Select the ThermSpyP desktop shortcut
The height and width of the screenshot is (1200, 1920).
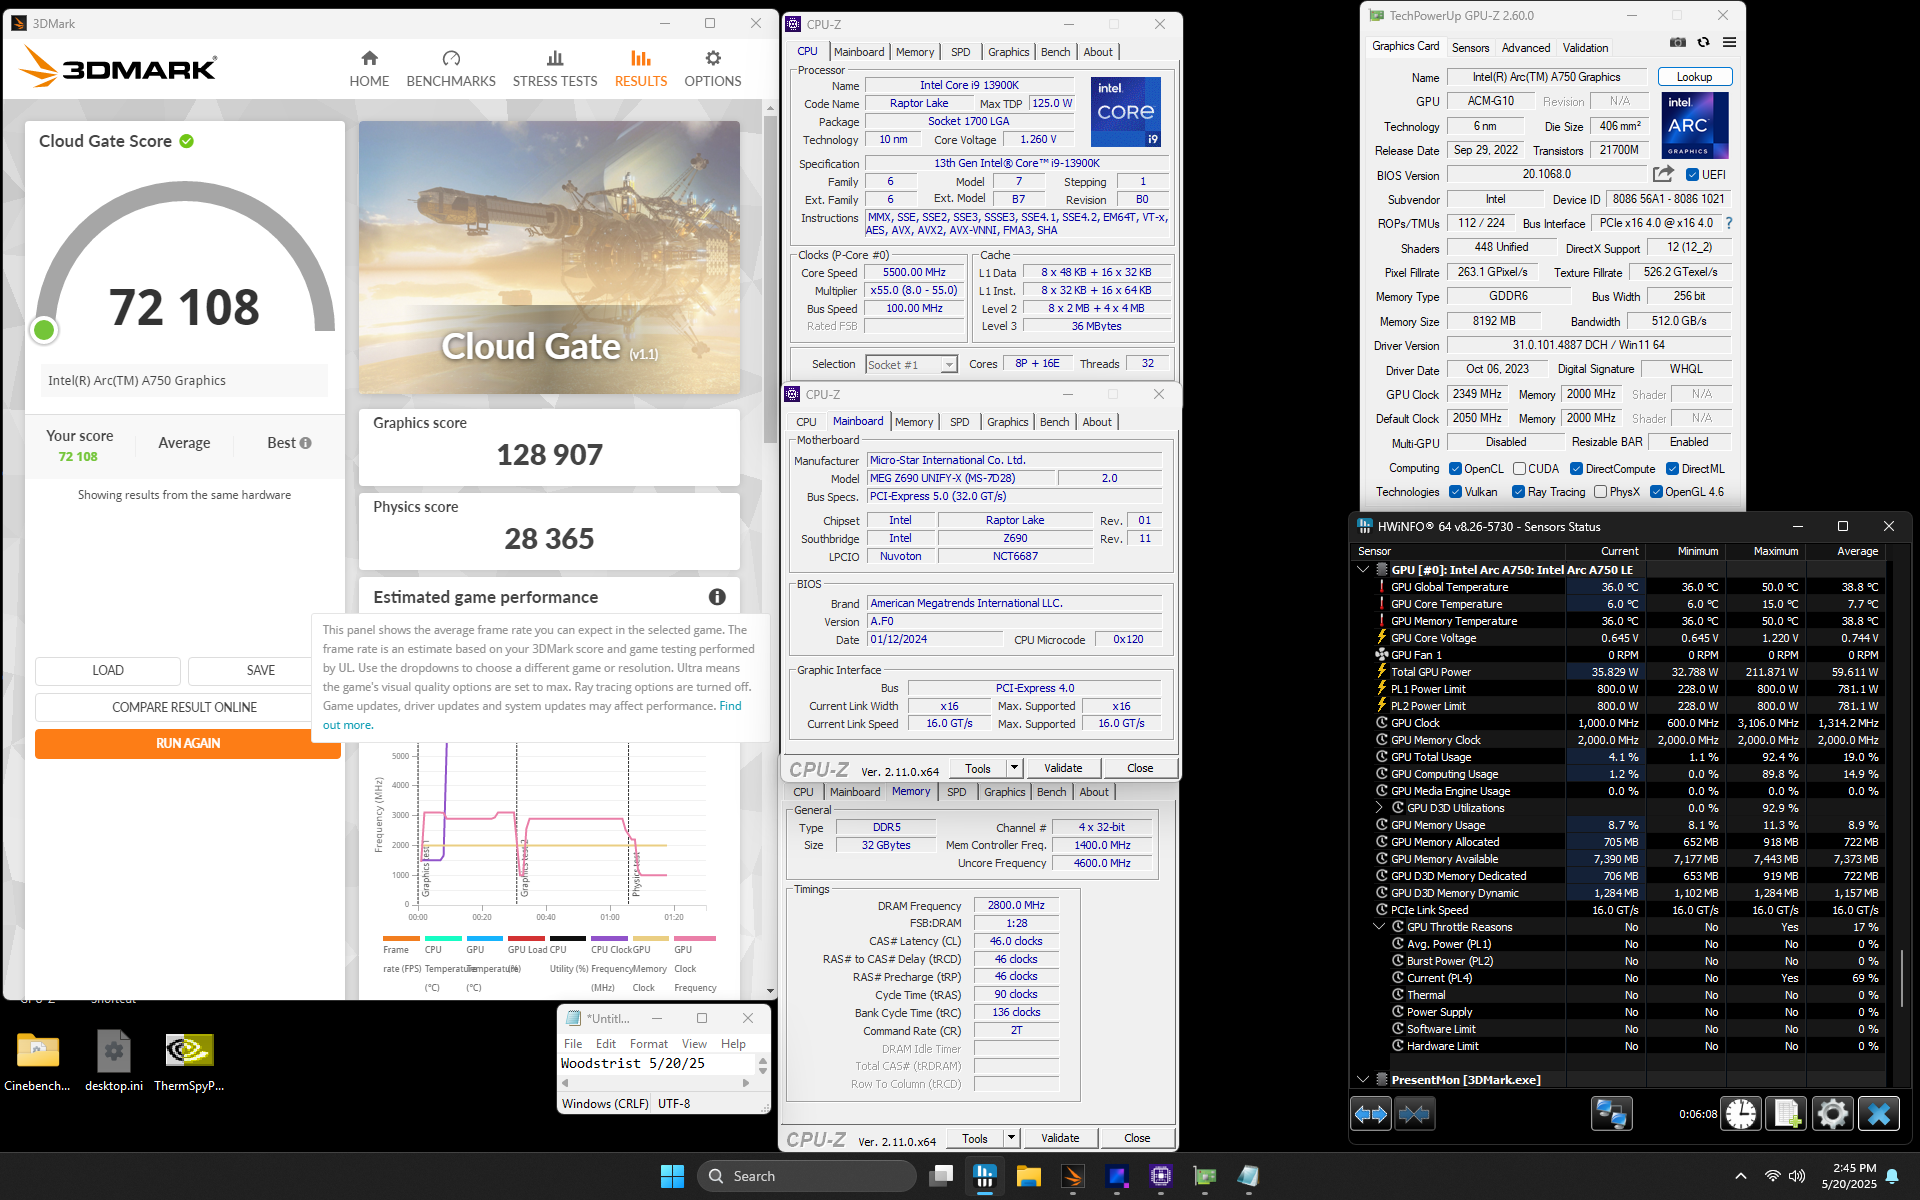click(189, 1062)
